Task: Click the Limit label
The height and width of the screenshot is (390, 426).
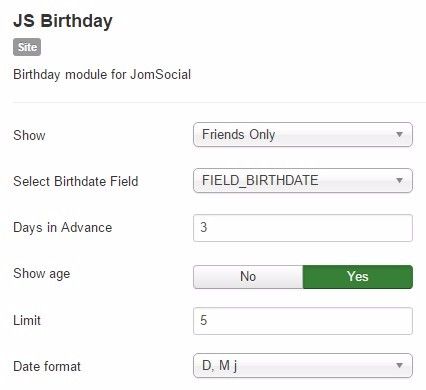Action: click(x=27, y=320)
